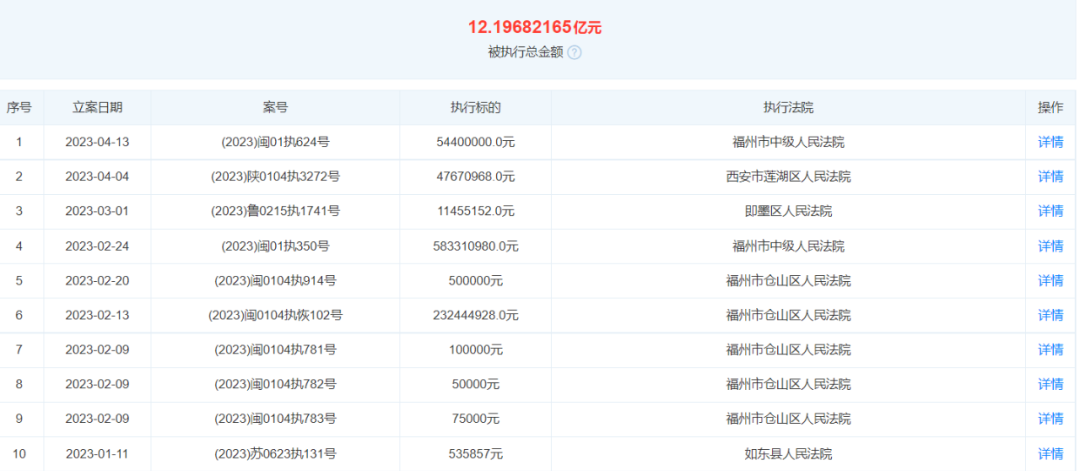Click 福州市中级人民法院 in row 4

[788, 246]
